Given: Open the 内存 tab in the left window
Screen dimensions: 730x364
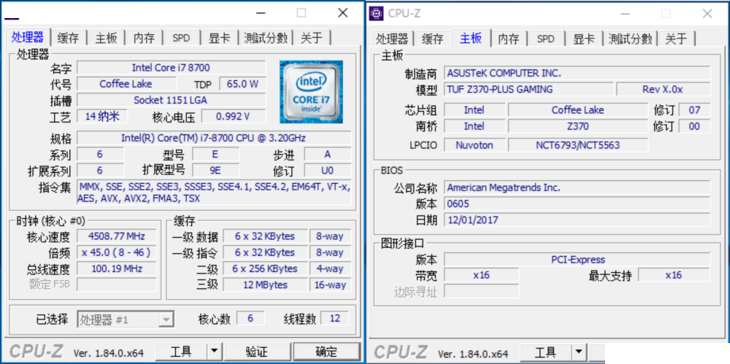Looking at the screenshot, I should tap(144, 38).
